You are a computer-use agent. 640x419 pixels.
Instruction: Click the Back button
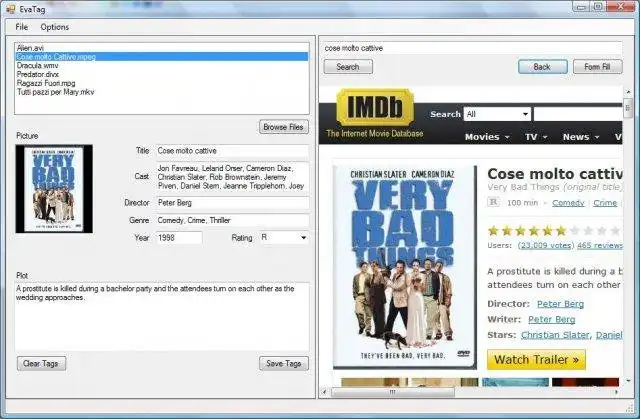(542, 67)
